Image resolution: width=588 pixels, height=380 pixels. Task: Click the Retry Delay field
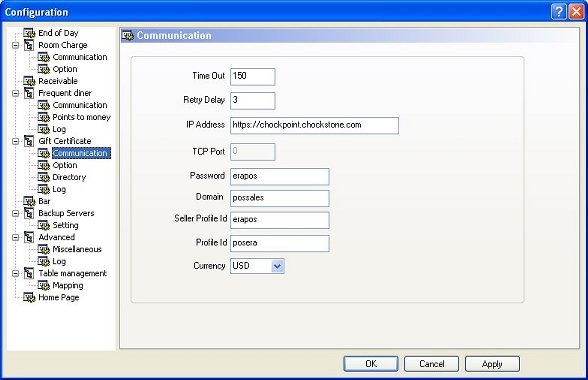[x=252, y=101]
